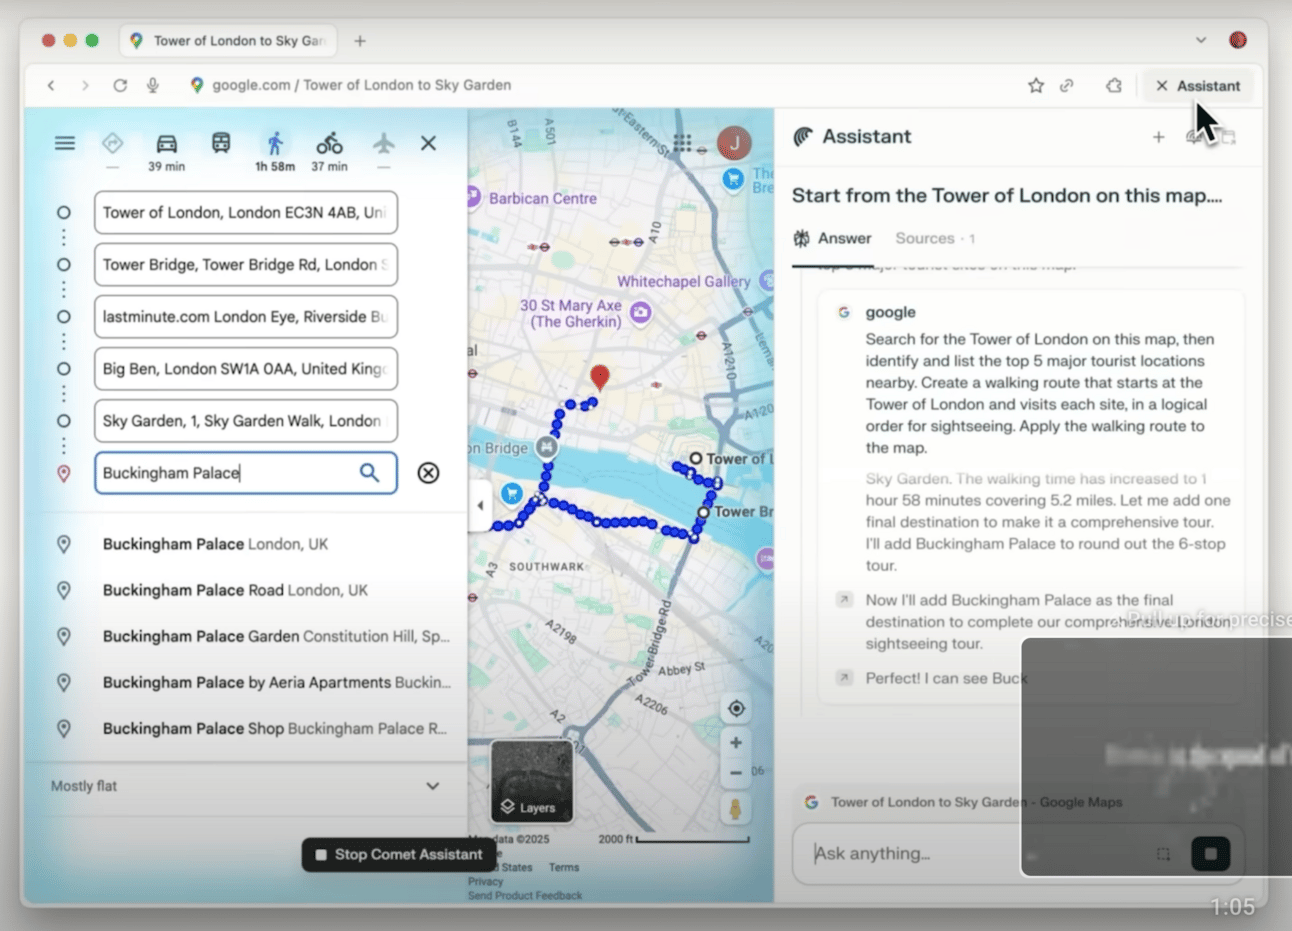Open Street View pegman

click(736, 809)
